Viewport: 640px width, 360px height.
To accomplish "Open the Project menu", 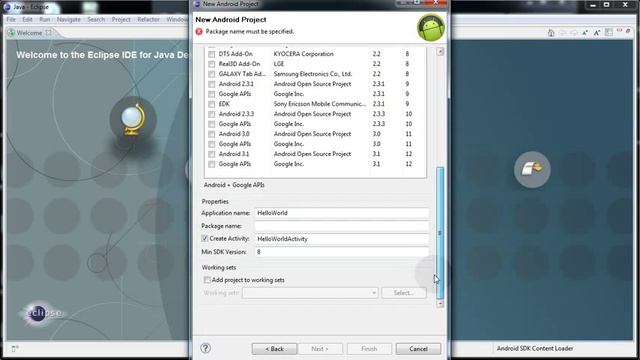I will [121, 19].
